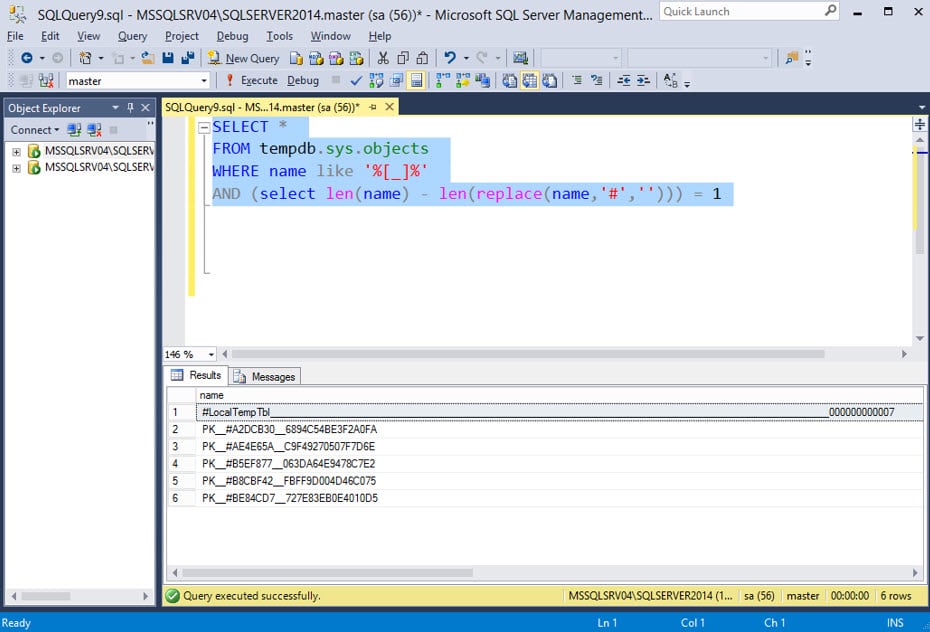This screenshot has width=930, height=632.
Task: Click the Paste icon
Action: 422,58
